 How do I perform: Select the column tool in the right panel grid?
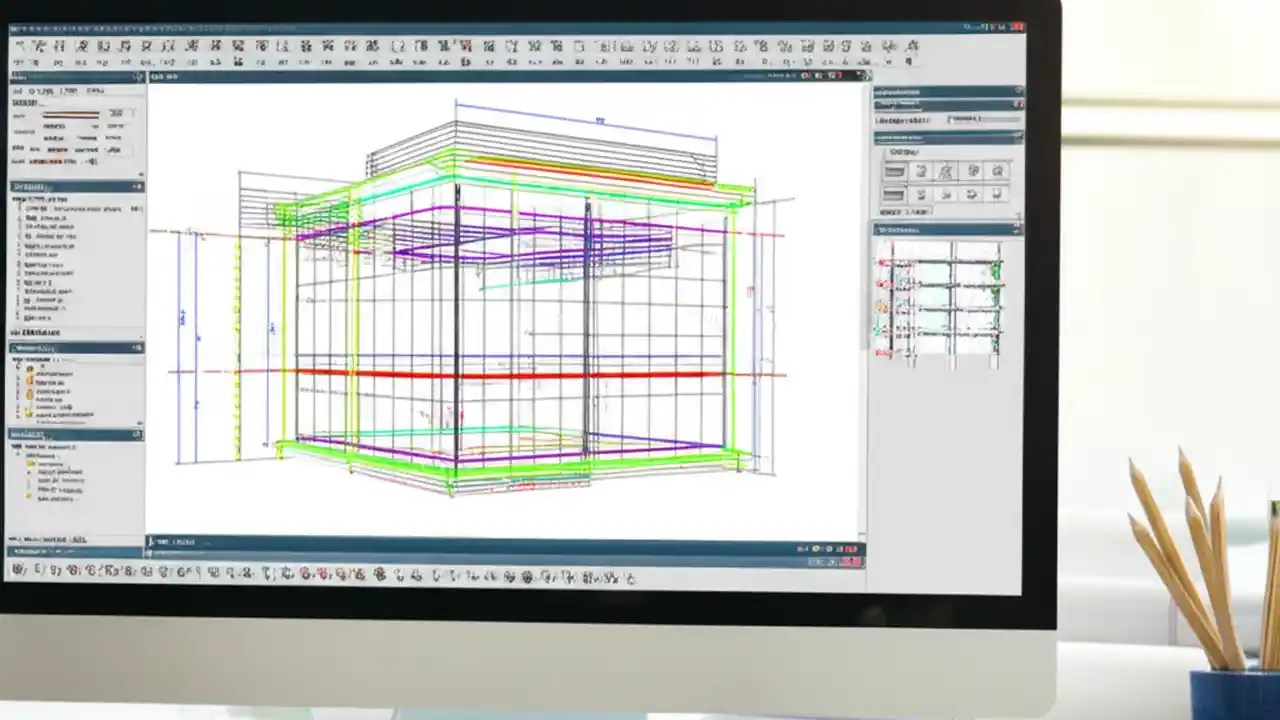pos(922,171)
